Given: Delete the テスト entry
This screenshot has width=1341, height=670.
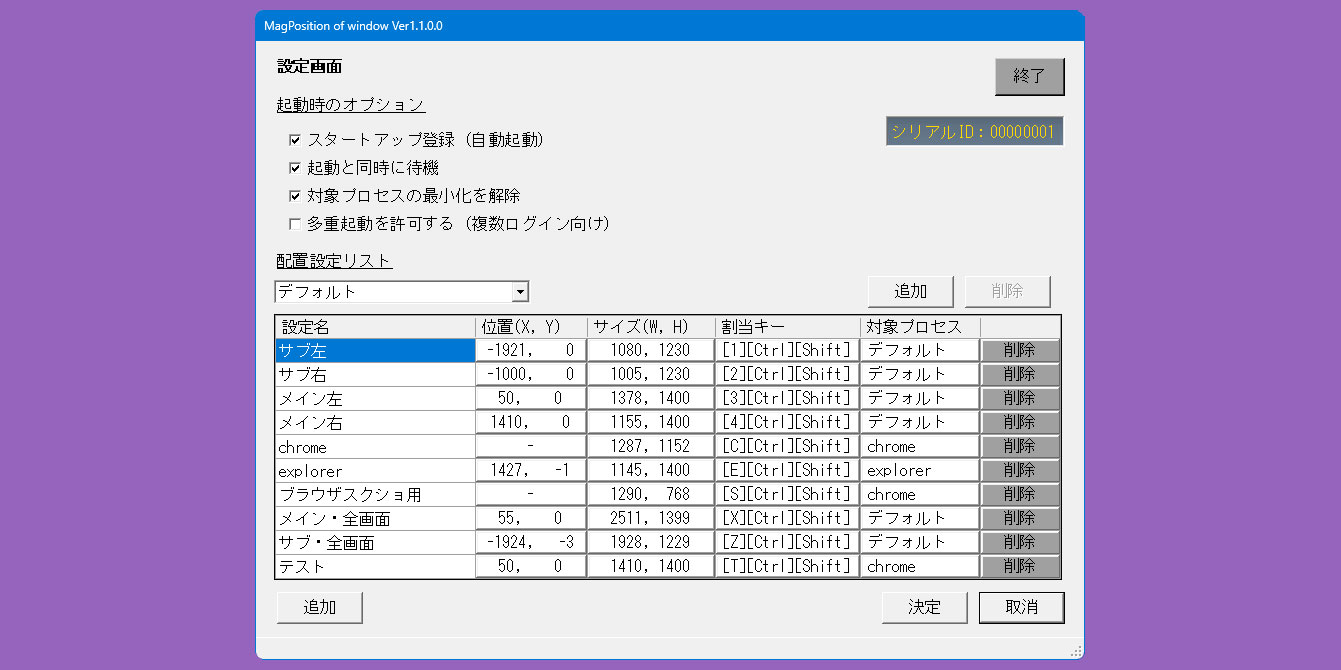Looking at the screenshot, I should tap(1019, 566).
